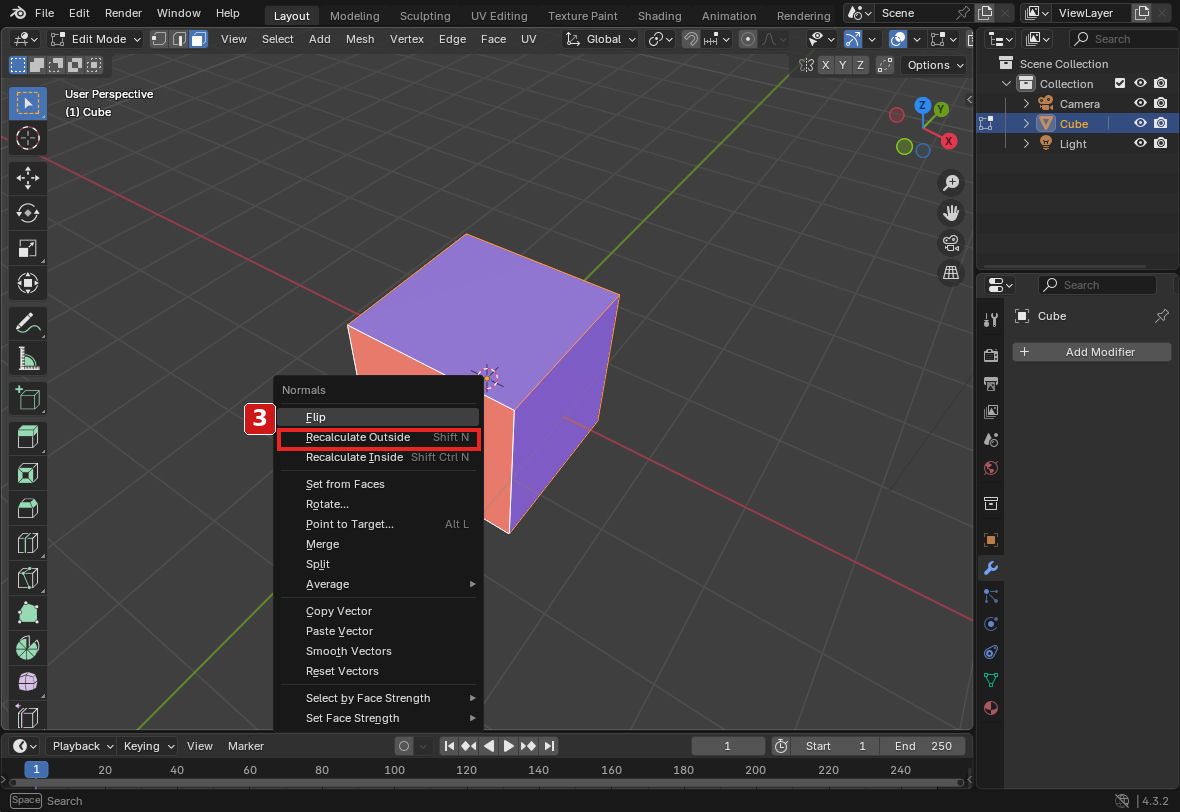
Task: Activate the Move tool
Action: tap(28, 178)
